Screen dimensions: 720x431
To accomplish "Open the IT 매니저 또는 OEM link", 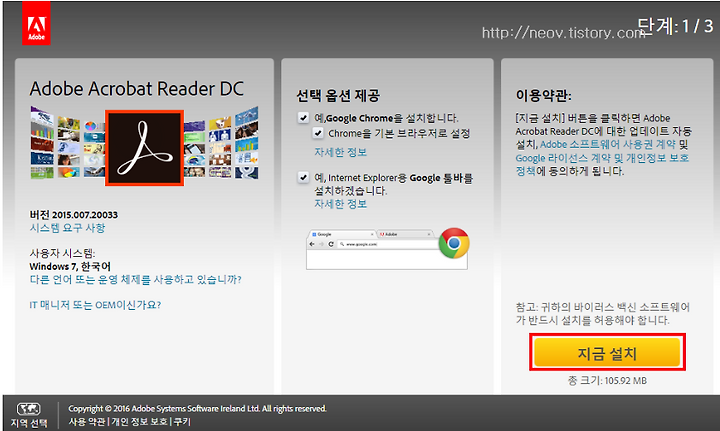I will tap(95, 305).
